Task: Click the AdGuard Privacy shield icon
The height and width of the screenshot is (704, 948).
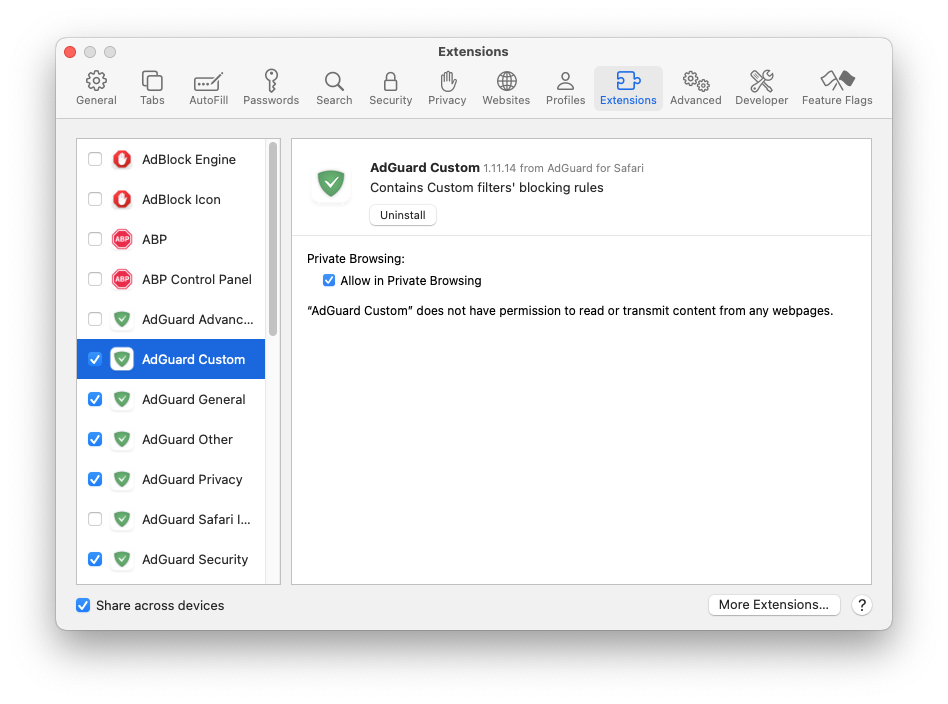Action: click(122, 479)
